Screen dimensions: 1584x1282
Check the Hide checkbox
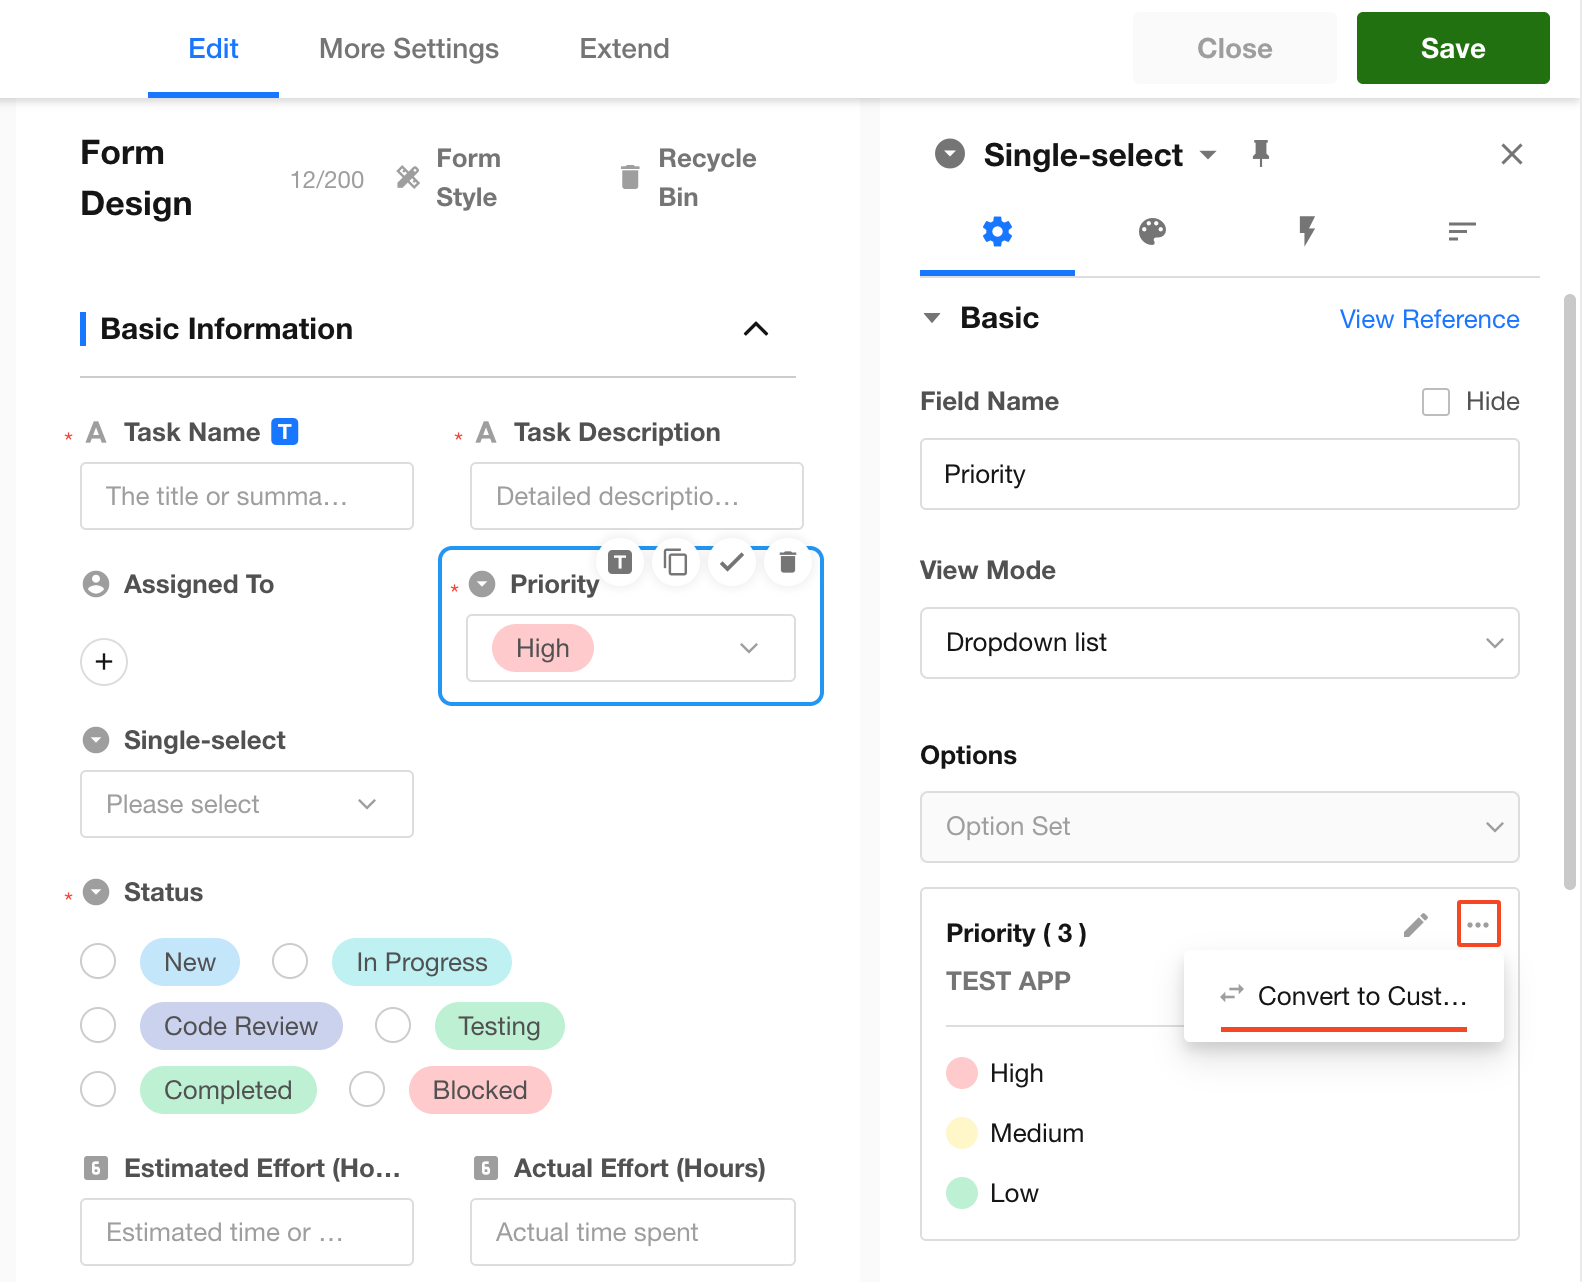1436,402
